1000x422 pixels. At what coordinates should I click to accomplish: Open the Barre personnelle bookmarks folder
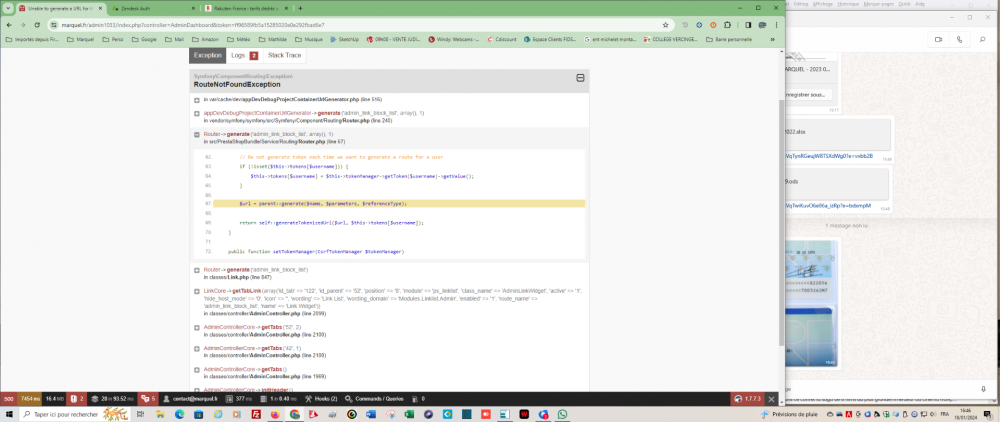click(729, 40)
